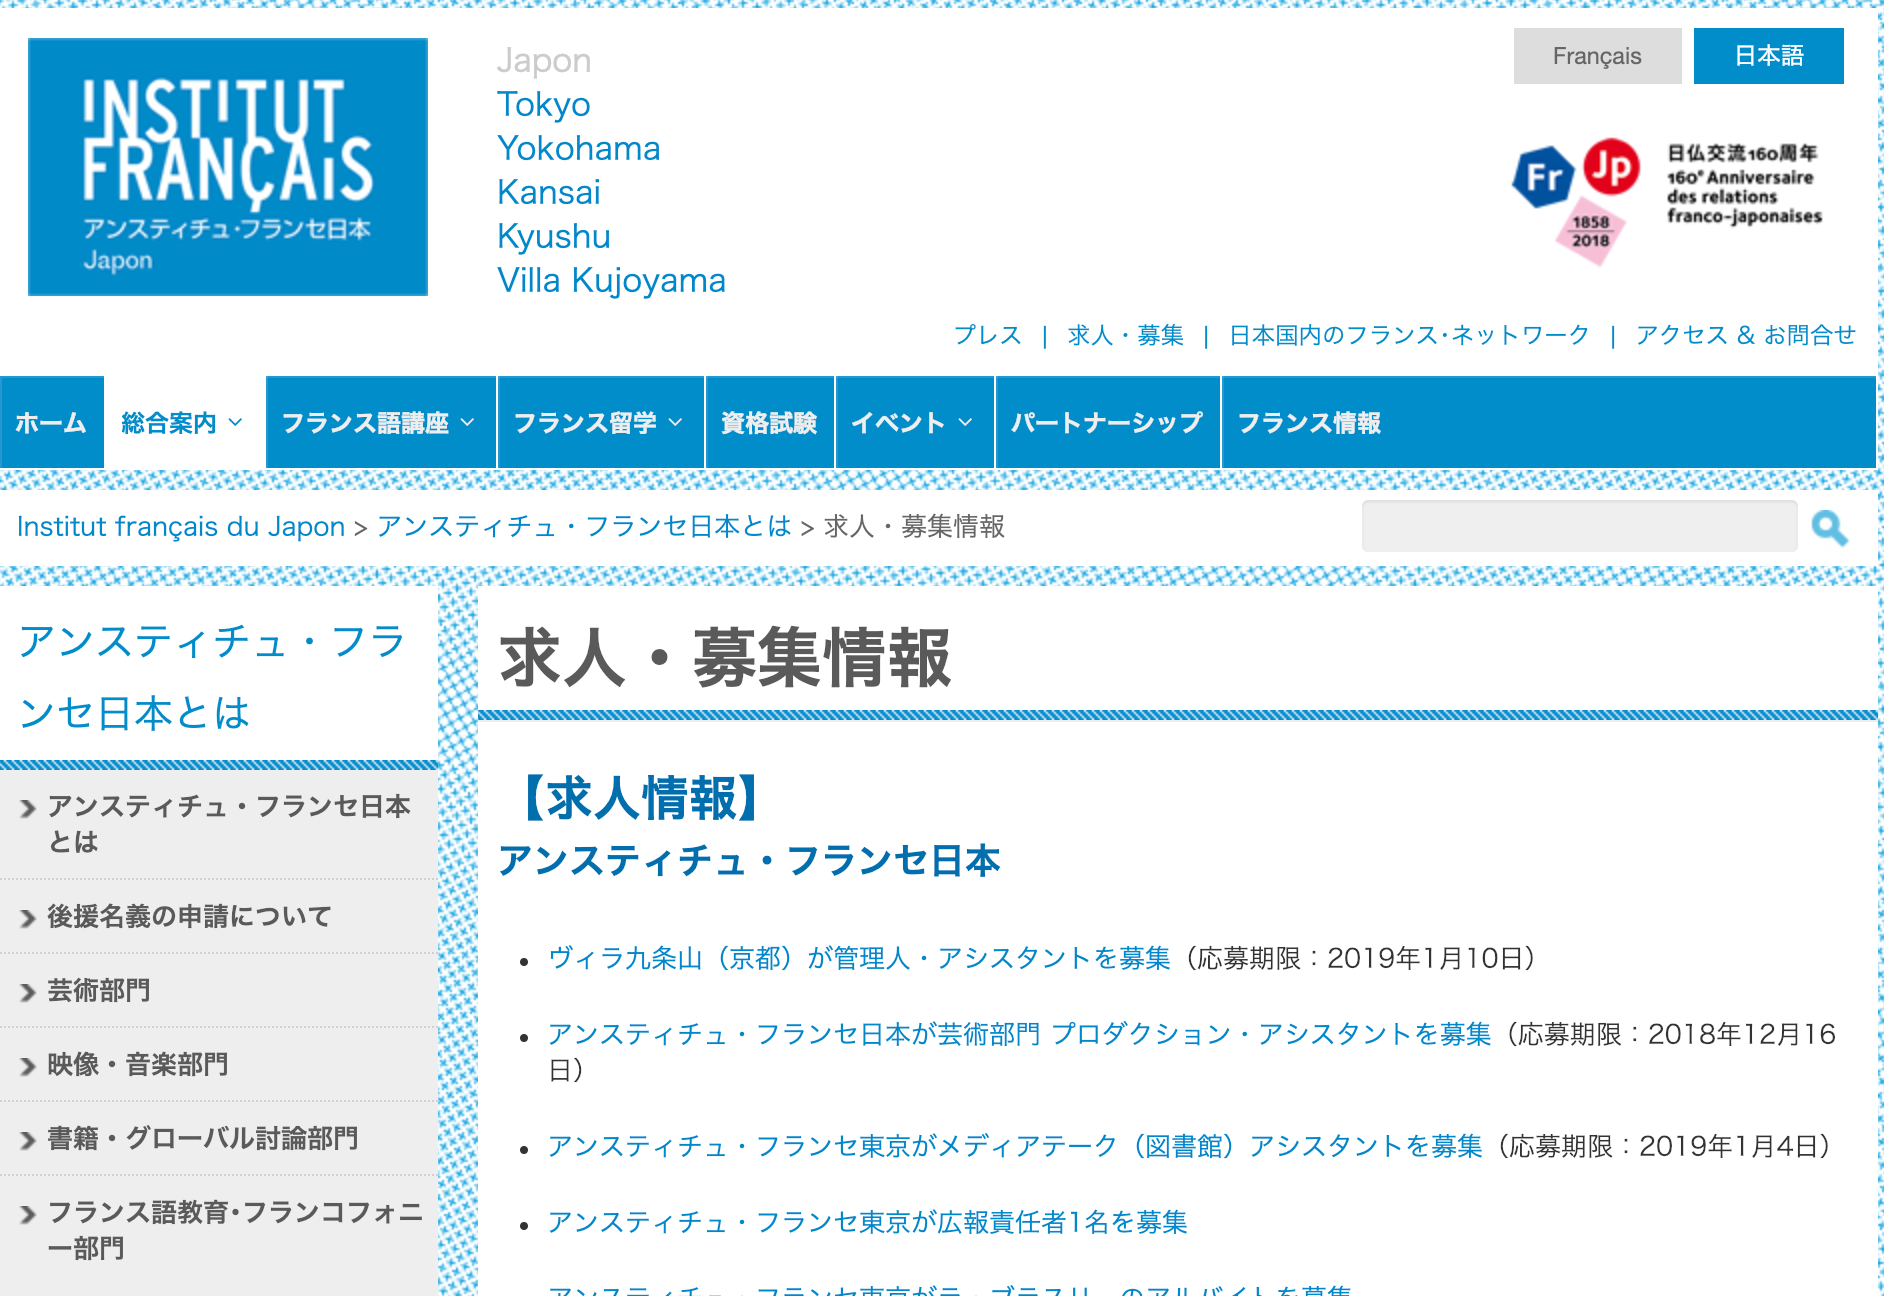Select sidebar item フランス語教育・フランコフォニー部門
Screen dimensions: 1884x1296
click(x=235, y=1230)
